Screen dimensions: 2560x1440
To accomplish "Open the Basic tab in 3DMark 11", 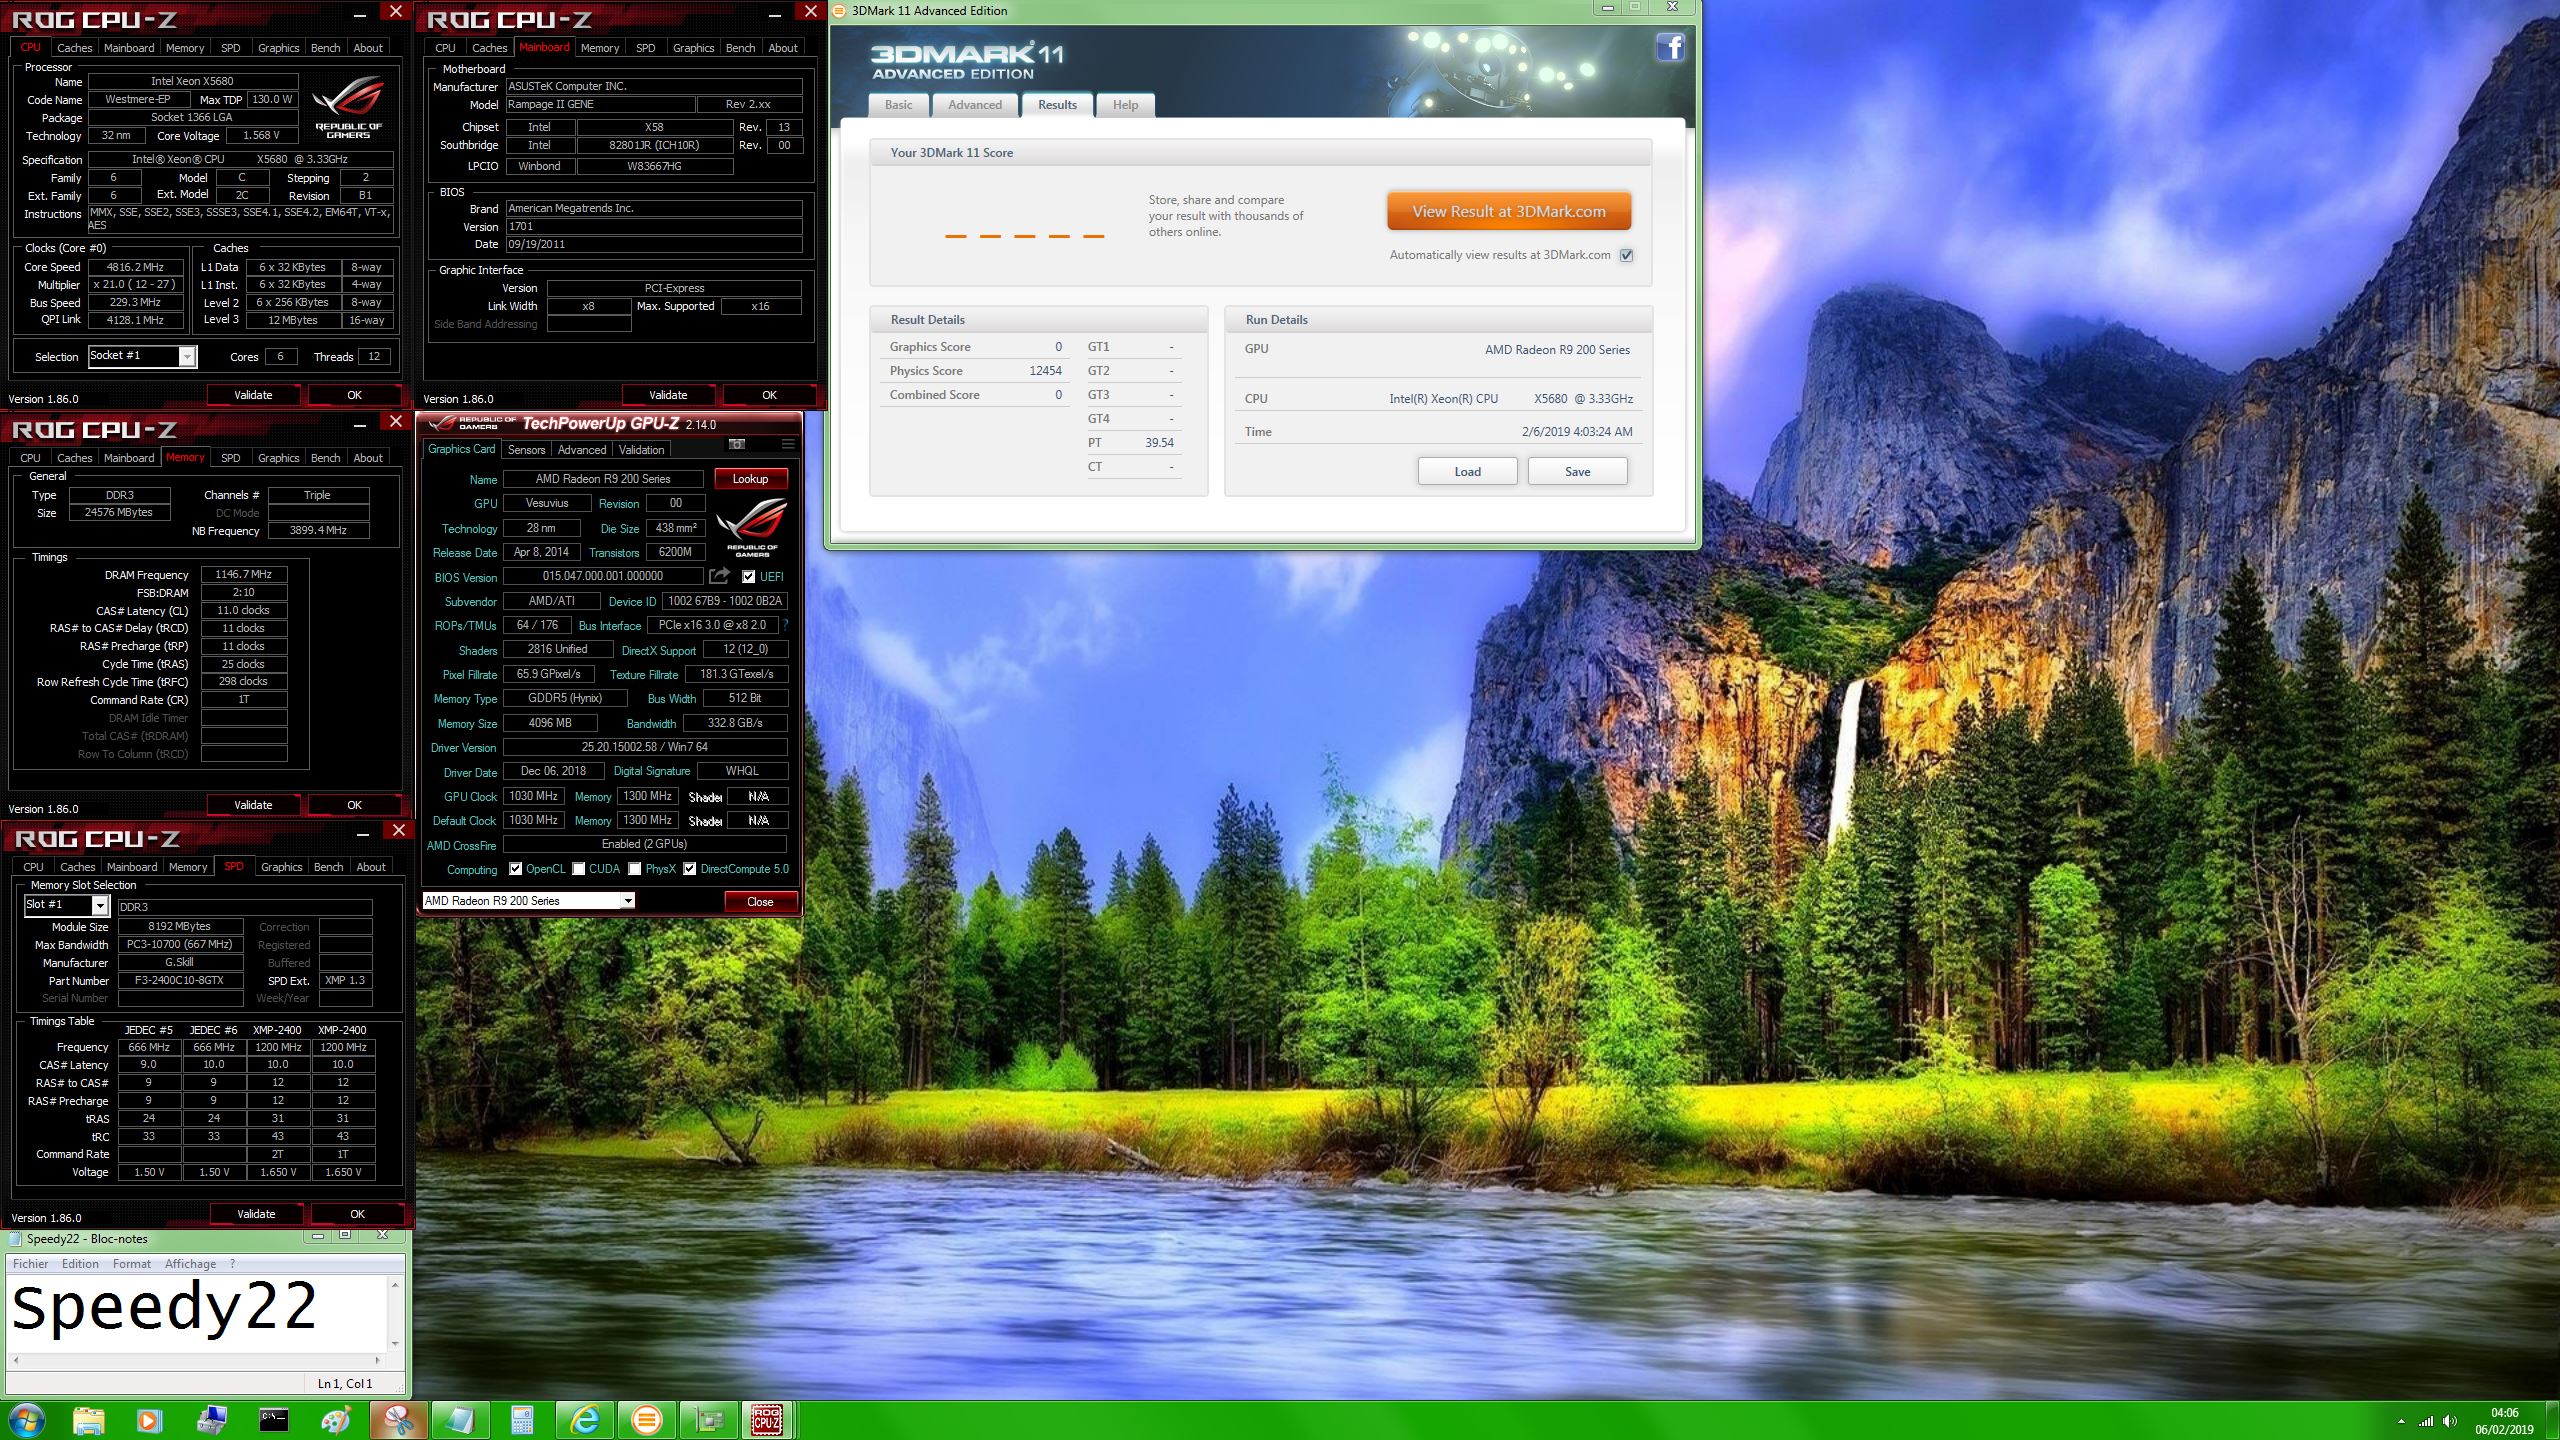I will click(898, 105).
